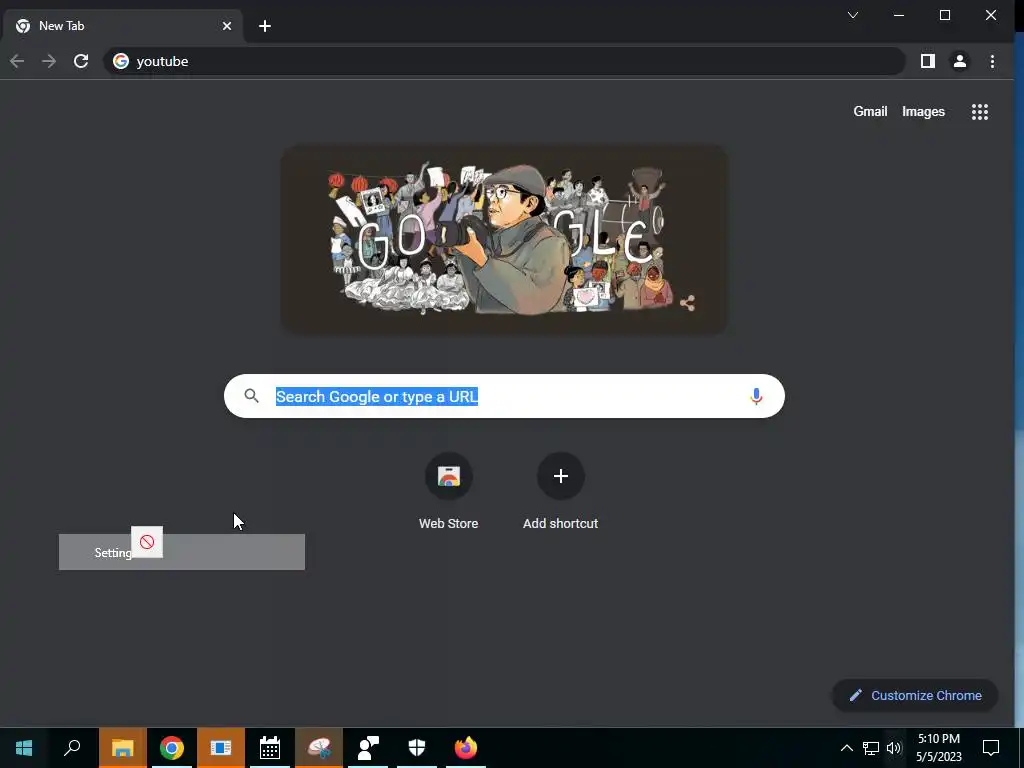The image size is (1024, 768).
Task: Click the Add shortcut label text
Action: click(560, 524)
